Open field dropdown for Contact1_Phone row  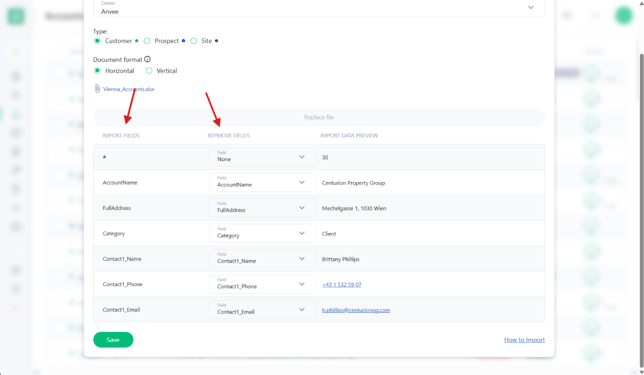262,284
